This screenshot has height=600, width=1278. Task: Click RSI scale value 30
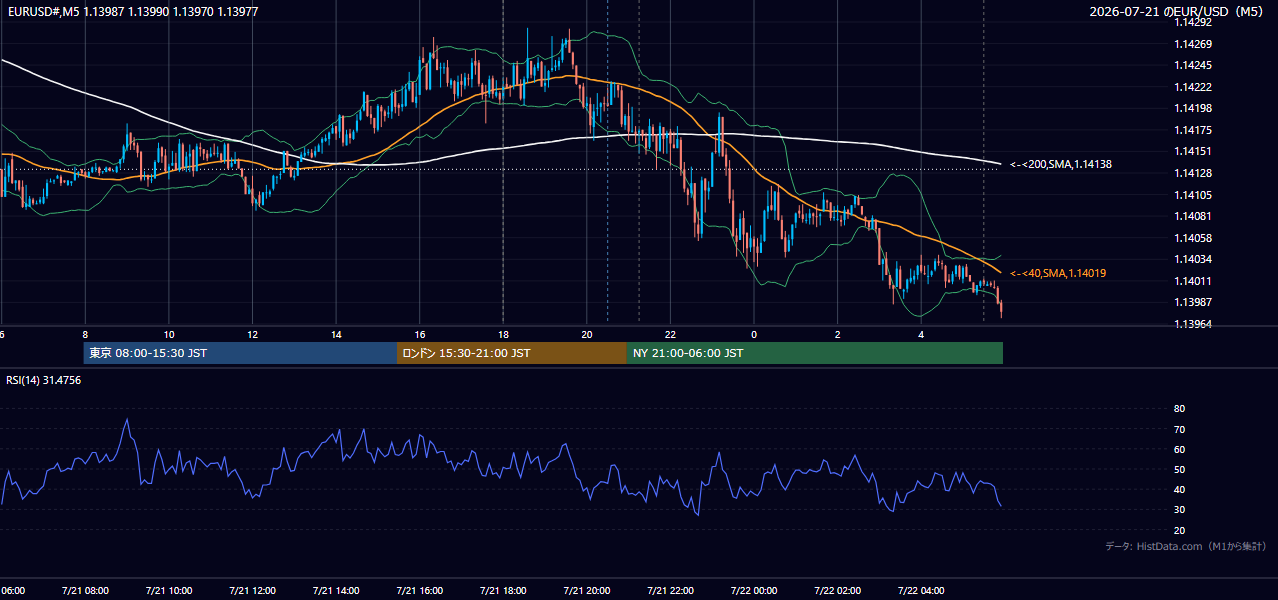pos(1180,510)
